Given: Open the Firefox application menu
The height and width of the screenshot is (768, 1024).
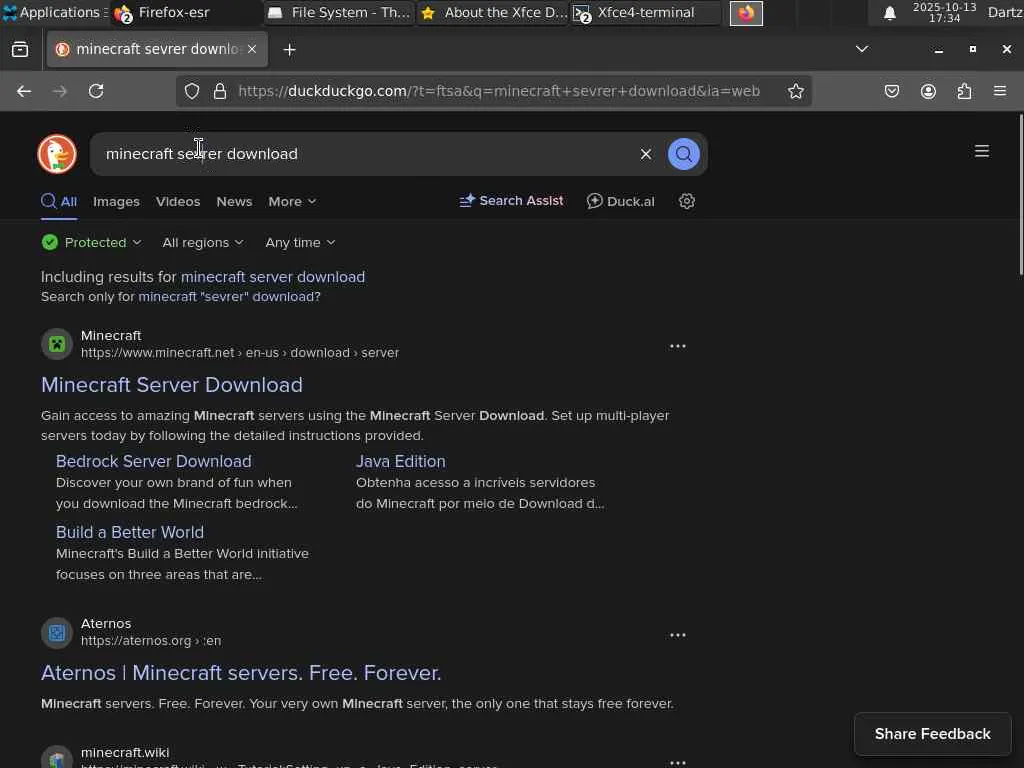Looking at the screenshot, I should (1000, 91).
